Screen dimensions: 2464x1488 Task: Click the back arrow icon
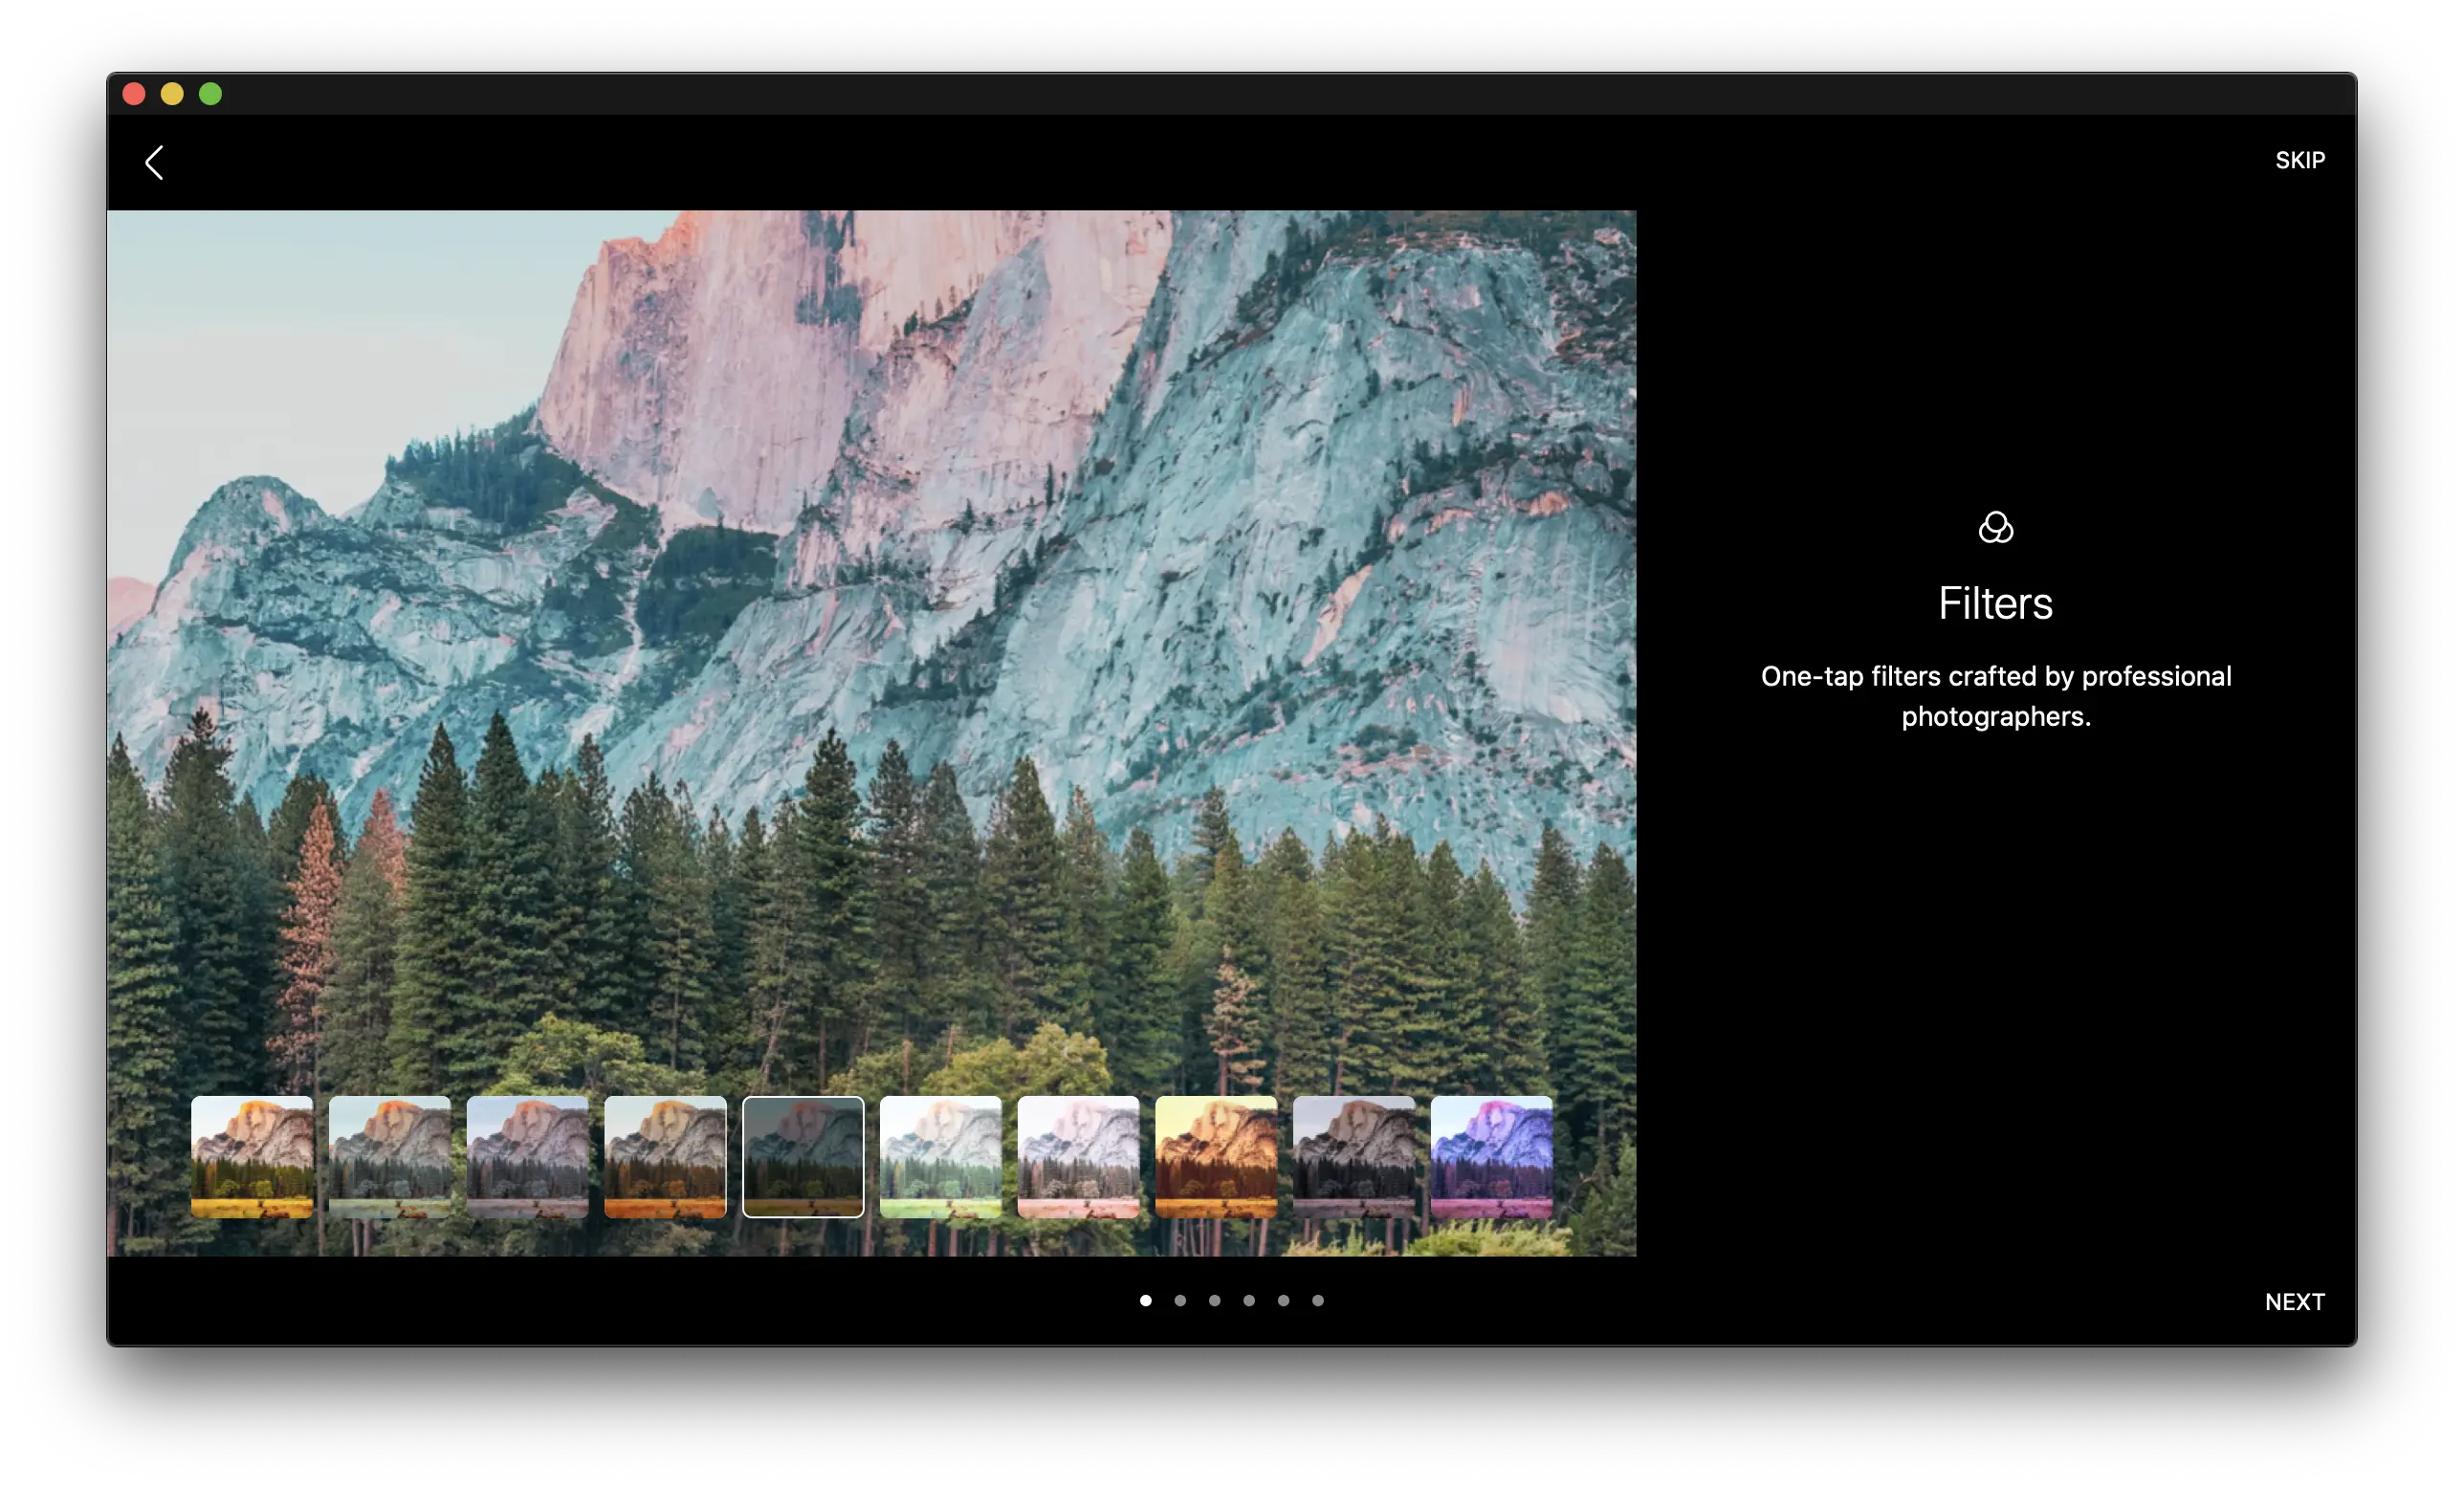pyautogui.click(x=154, y=162)
